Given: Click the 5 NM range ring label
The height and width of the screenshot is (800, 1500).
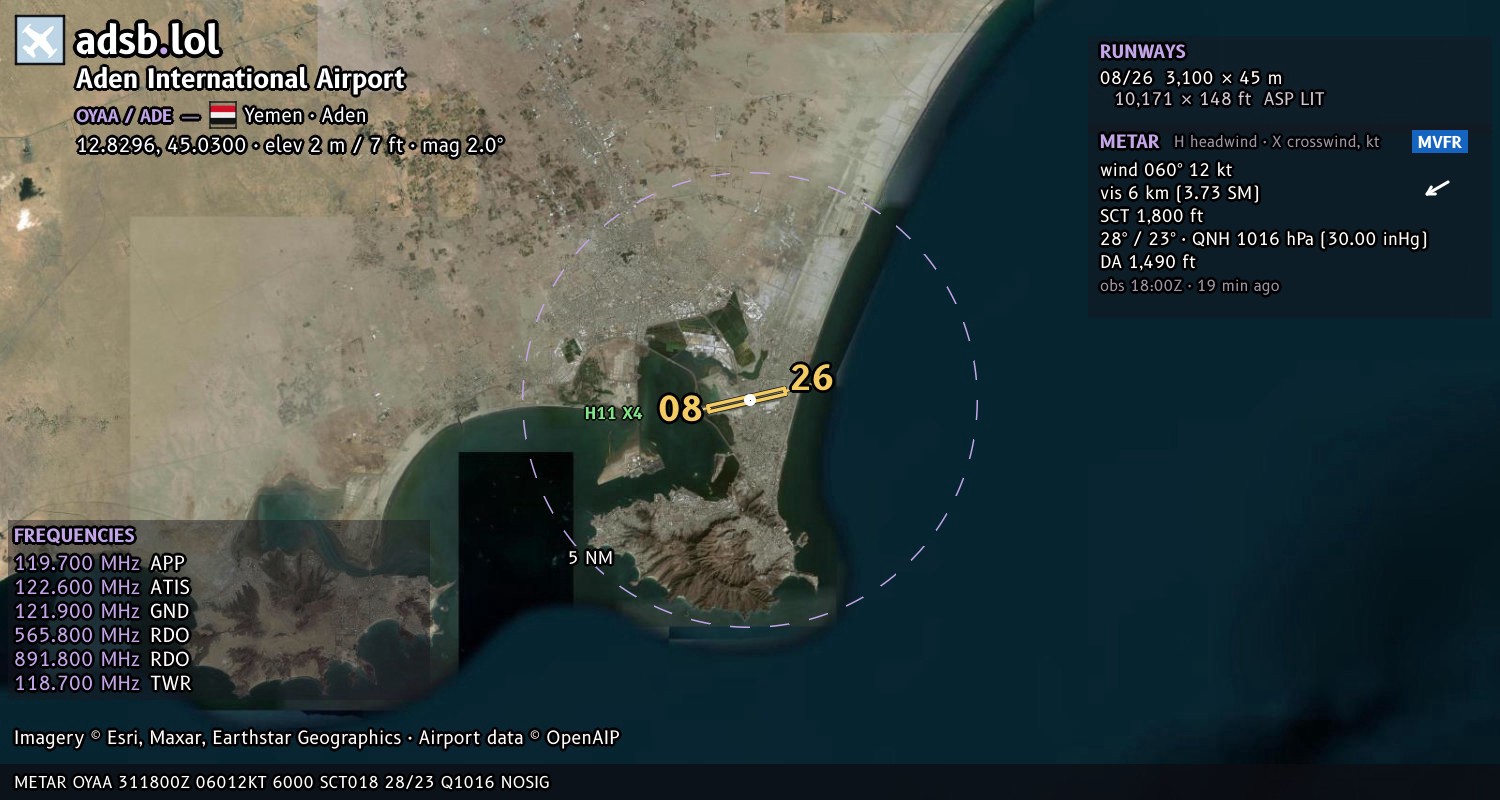Looking at the screenshot, I should coord(590,558).
